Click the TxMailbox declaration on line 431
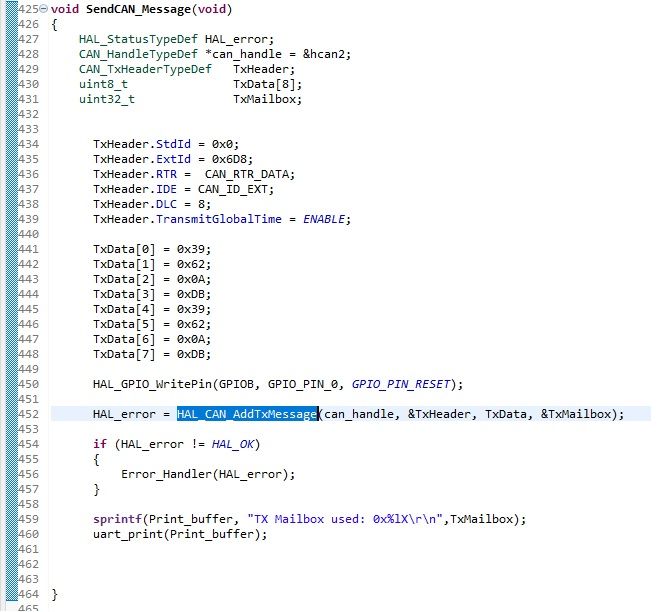The image size is (667, 612). pyautogui.click(x=264, y=99)
